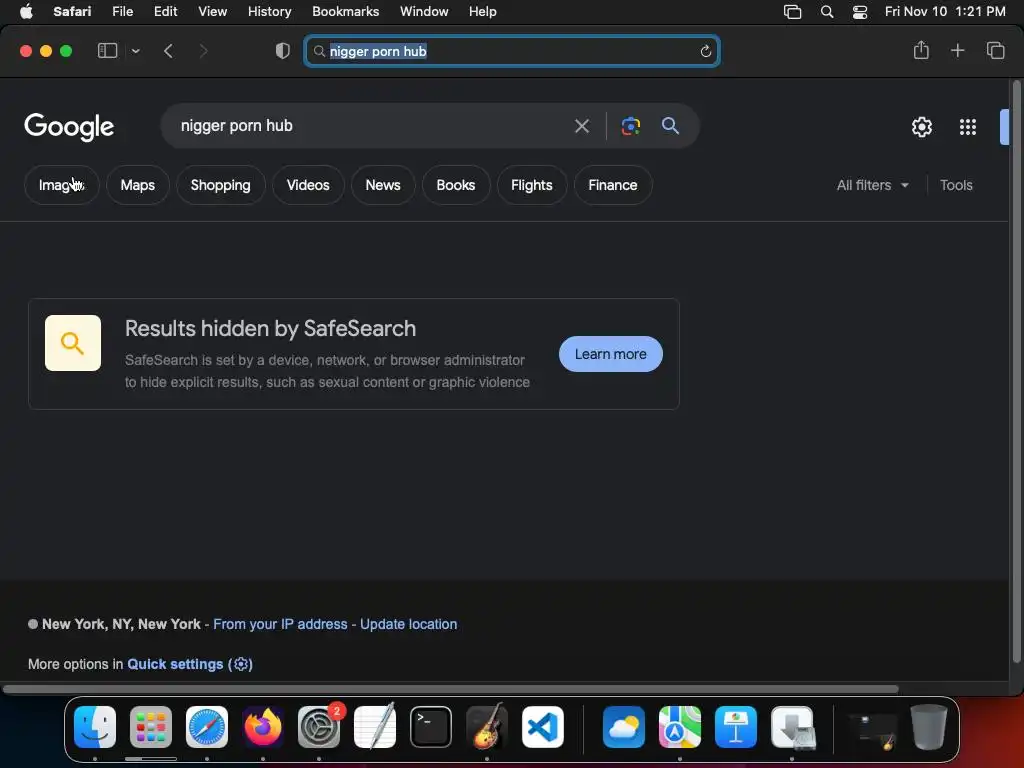Open the Safari menu
This screenshot has height=768, width=1024.
(x=72, y=11)
